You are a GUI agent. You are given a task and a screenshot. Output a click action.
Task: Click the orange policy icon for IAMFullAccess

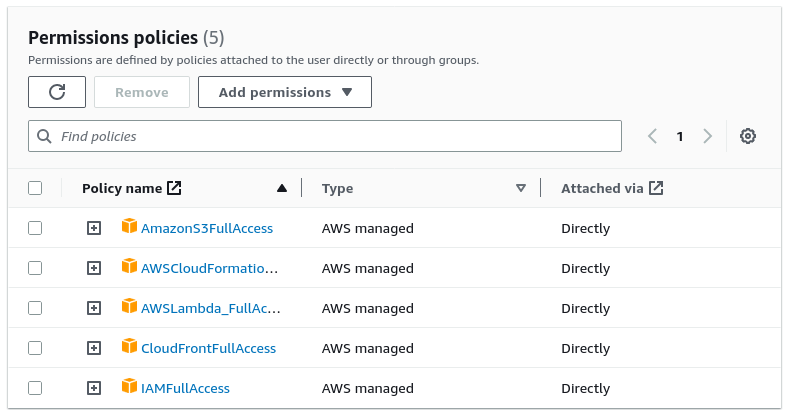click(129, 387)
